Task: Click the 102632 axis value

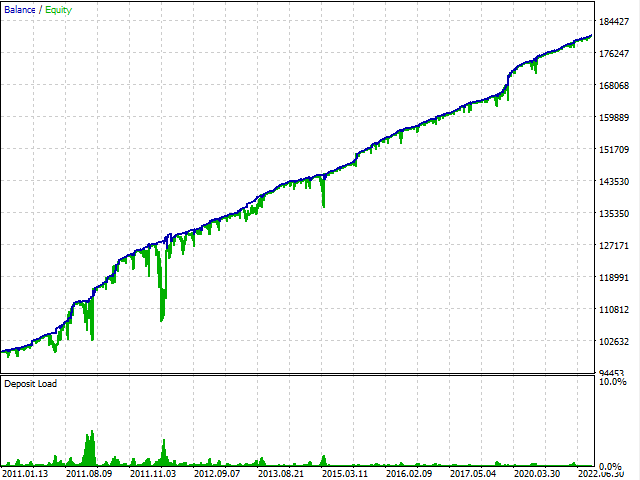Action: point(614,342)
